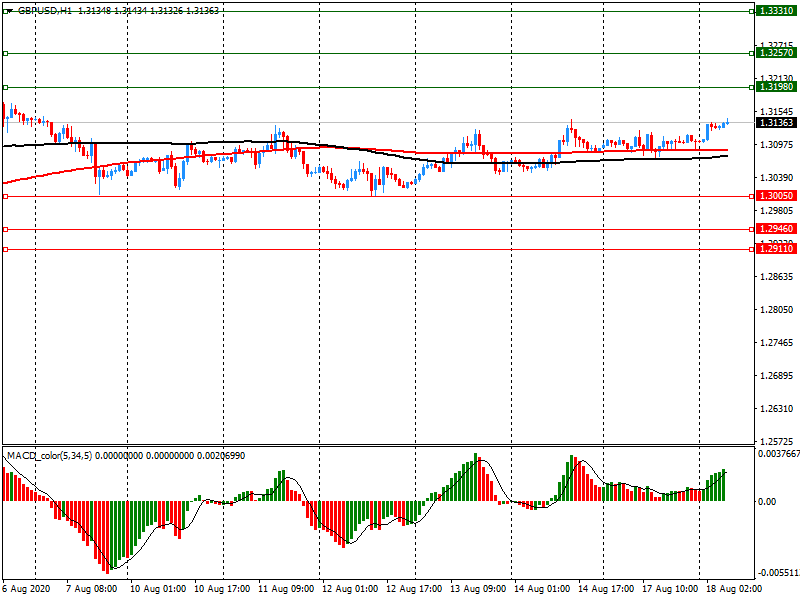Click the 13 Aug 09:00 time label
This screenshot has height=600, width=800.
[478, 589]
